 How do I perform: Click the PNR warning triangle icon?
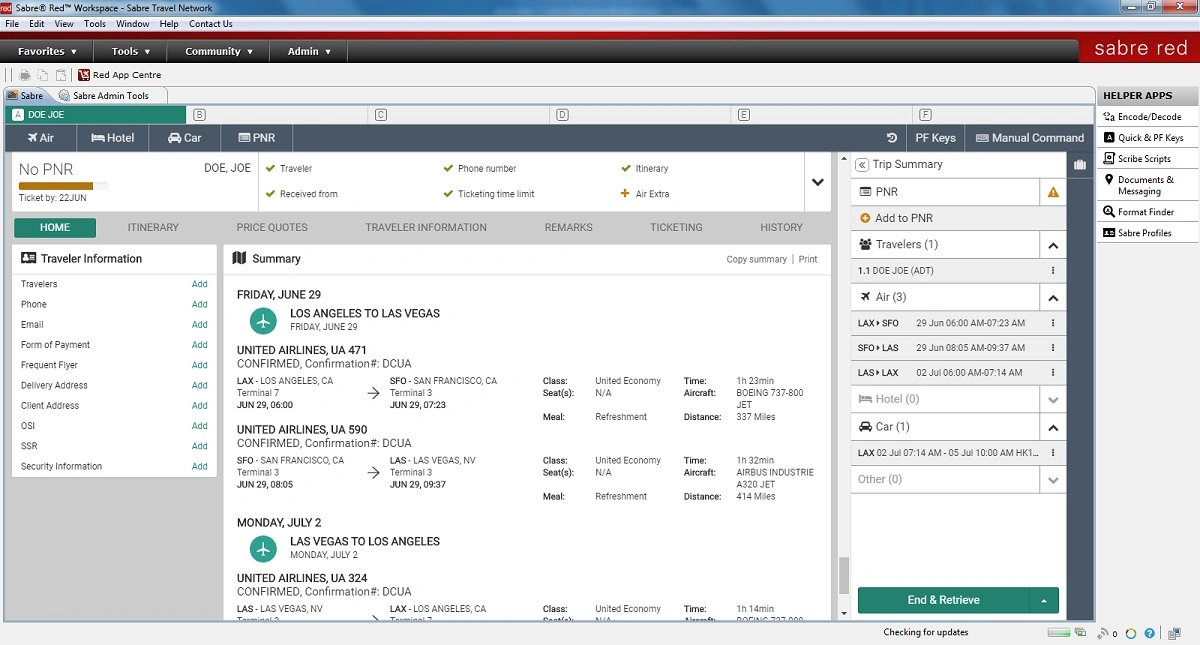click(x=1053, y=192)
